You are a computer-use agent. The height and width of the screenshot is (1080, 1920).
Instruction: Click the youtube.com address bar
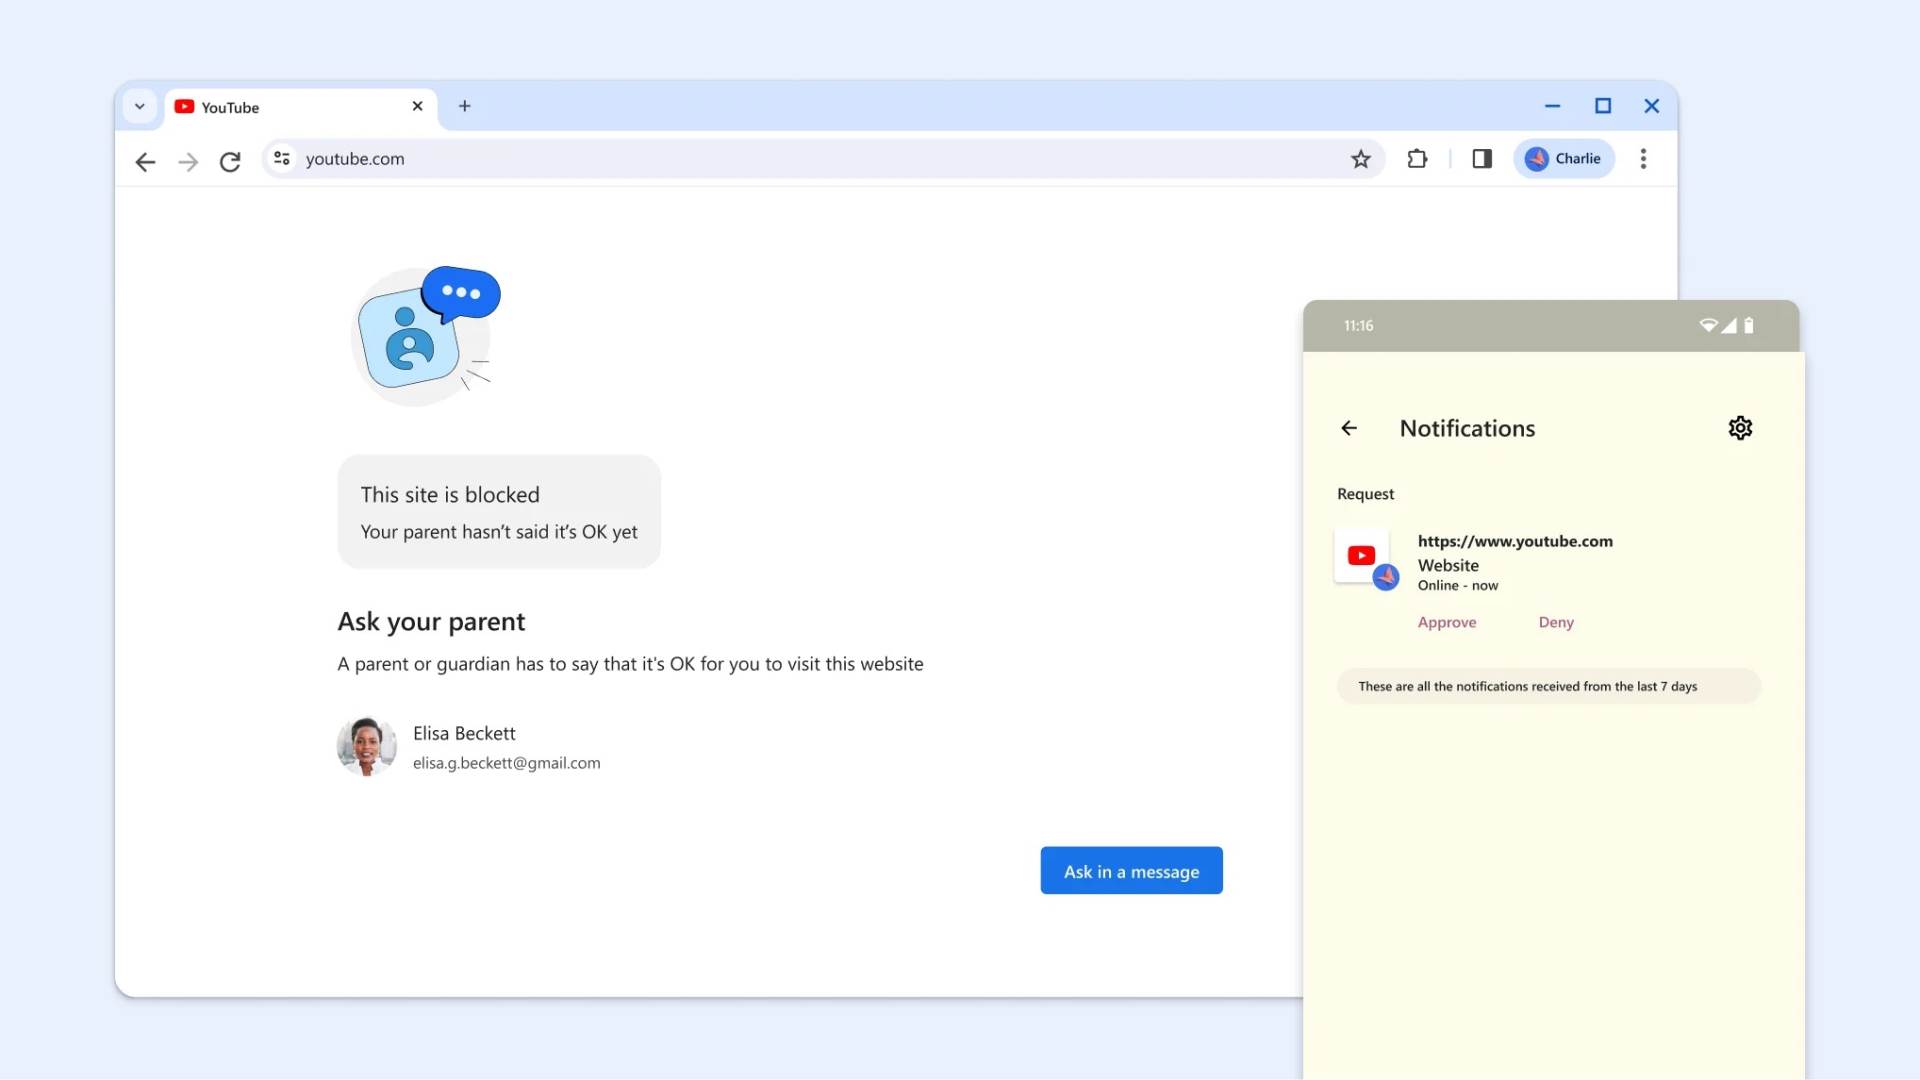[x=800, y=158]
